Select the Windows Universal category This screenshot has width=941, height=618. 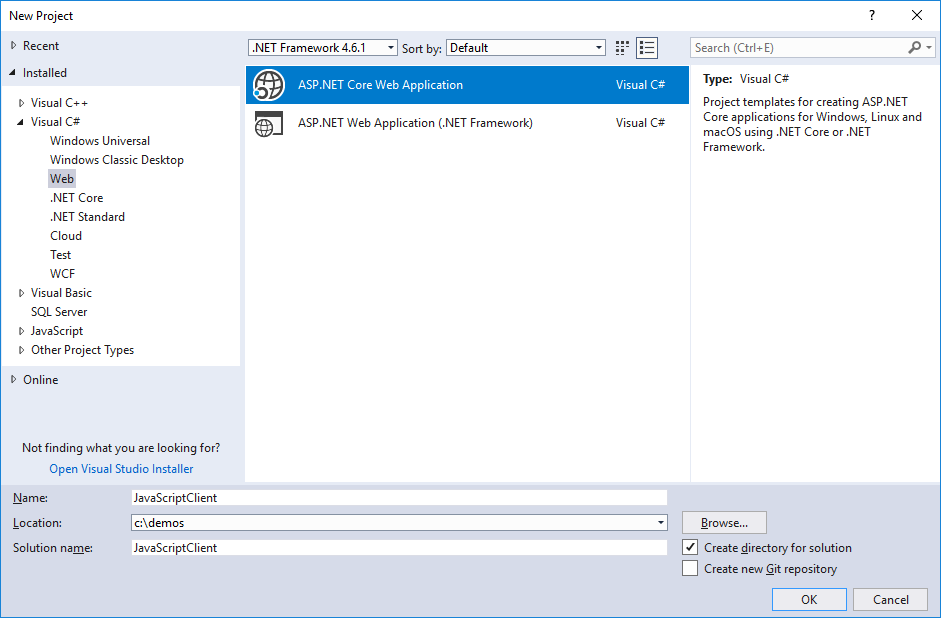pos(100,140)
